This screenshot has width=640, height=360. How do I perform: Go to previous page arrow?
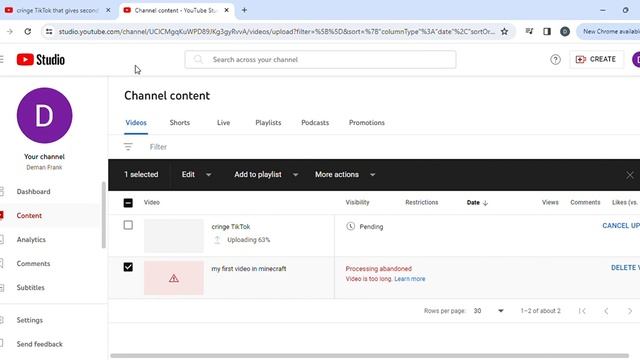(x=606, y=311)
